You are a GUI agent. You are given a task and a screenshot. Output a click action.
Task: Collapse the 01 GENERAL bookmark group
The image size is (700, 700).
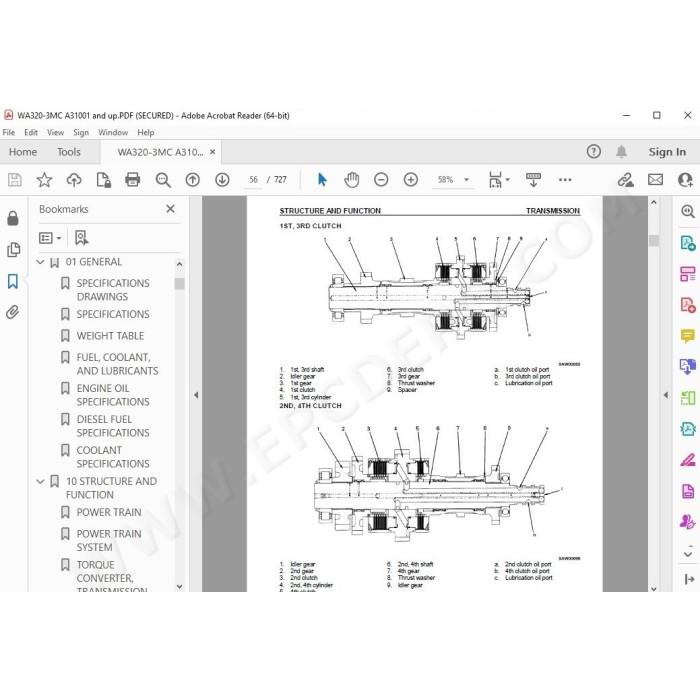(x=41, y=262)
